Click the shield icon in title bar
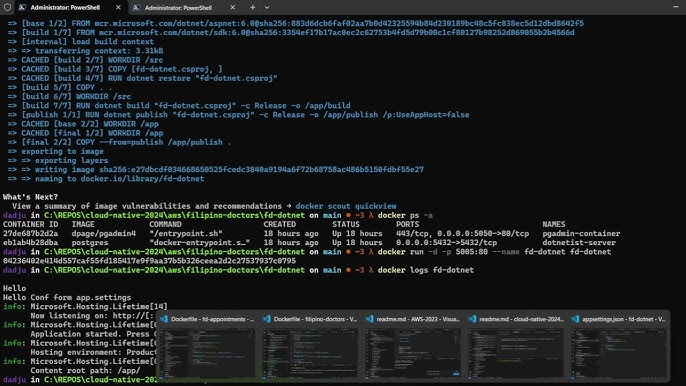 7,7
